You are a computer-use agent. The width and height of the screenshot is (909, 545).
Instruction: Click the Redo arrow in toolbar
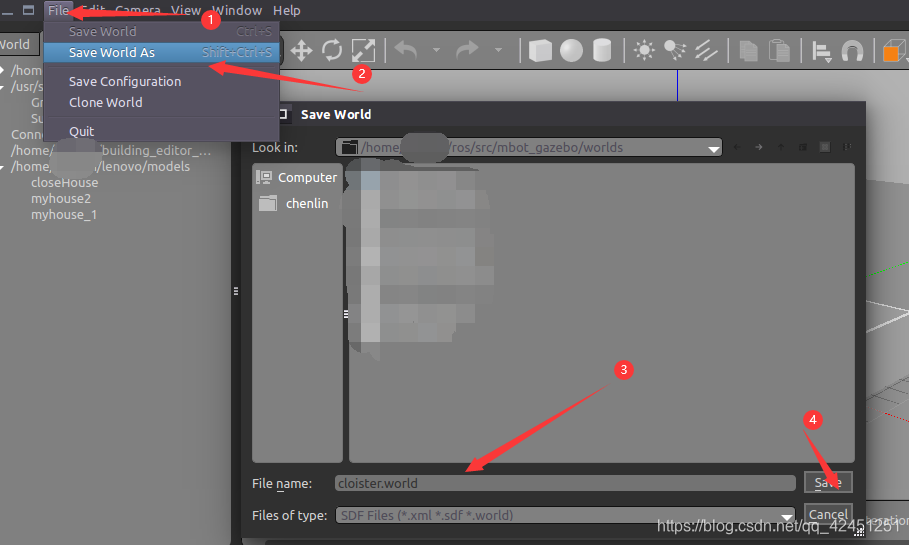point(467,50)
